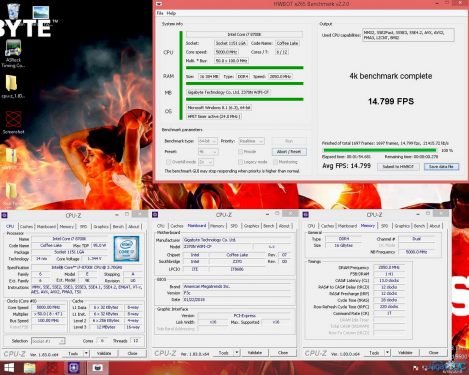469x375 pixels.
Task: Click the 14.799 FPS result text
Action: [391, 101]
